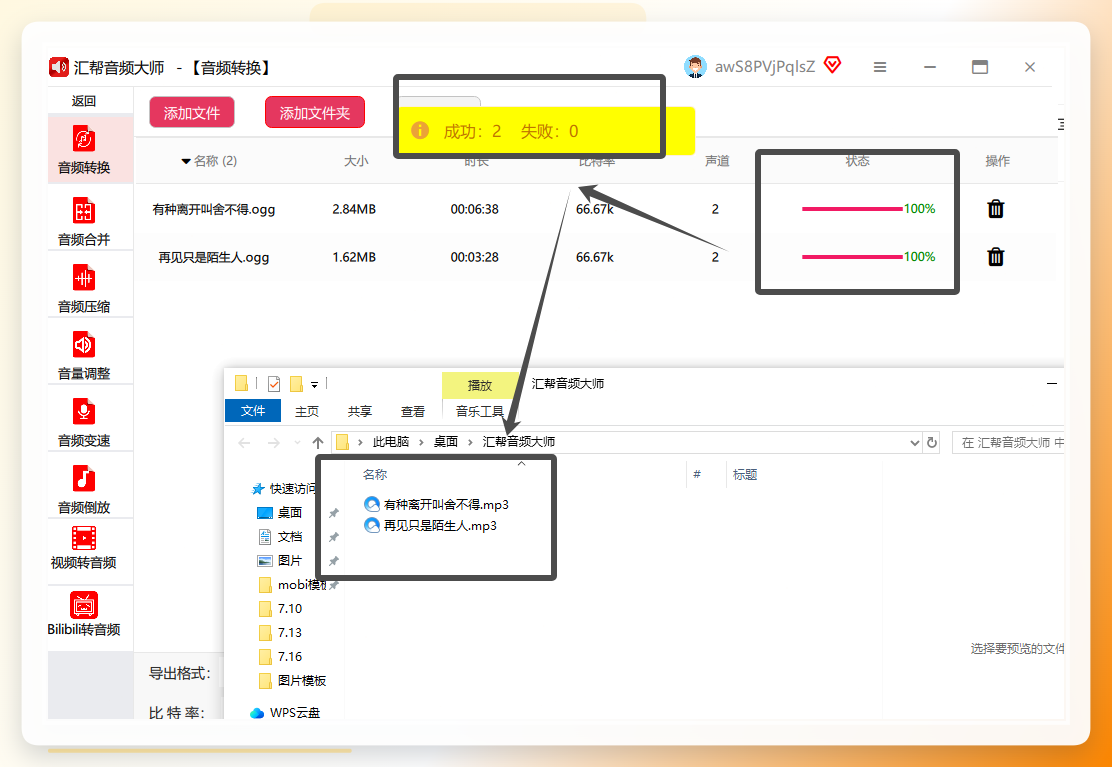This screenshot has height=767, width=1112.
Task: Click the progress bar of 再见只是陌生人.ogg
Action: pos(852,257)
